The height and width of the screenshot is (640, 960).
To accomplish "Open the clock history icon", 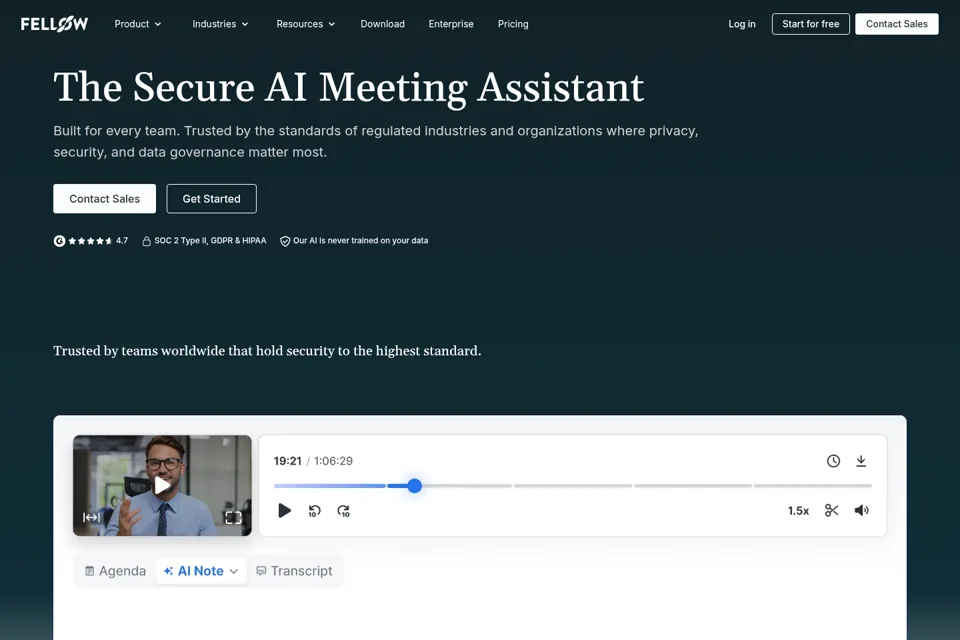I will (833, 461).
